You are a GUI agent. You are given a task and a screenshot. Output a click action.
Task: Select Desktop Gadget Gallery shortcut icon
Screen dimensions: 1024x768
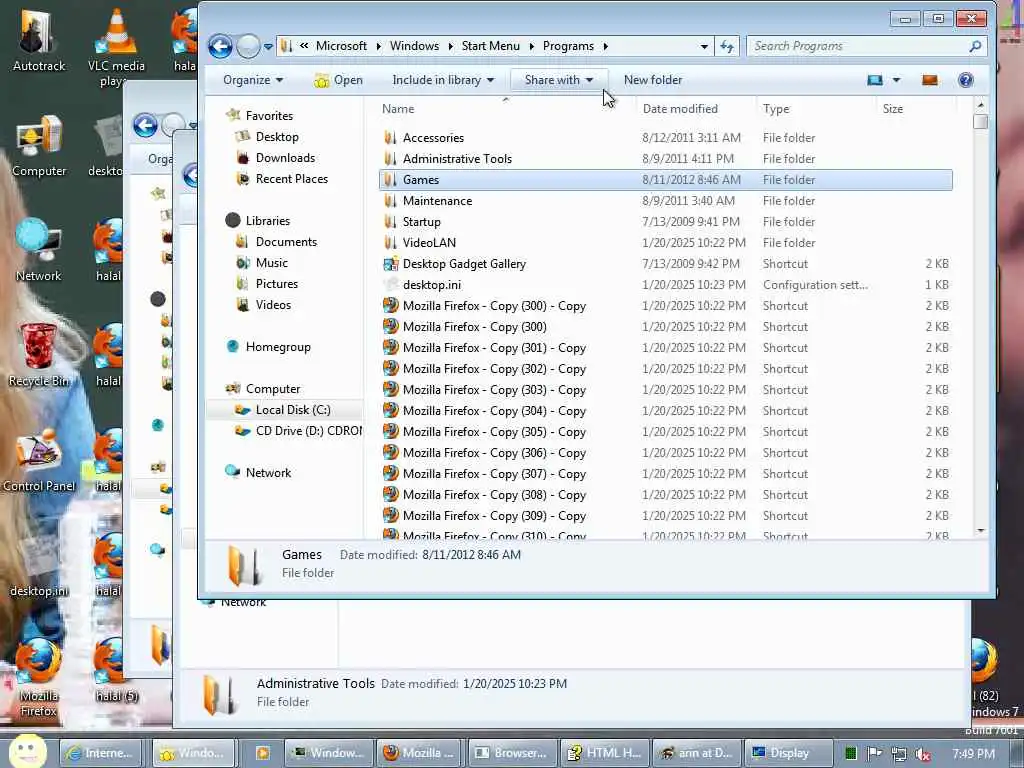[x=391, y=264]
